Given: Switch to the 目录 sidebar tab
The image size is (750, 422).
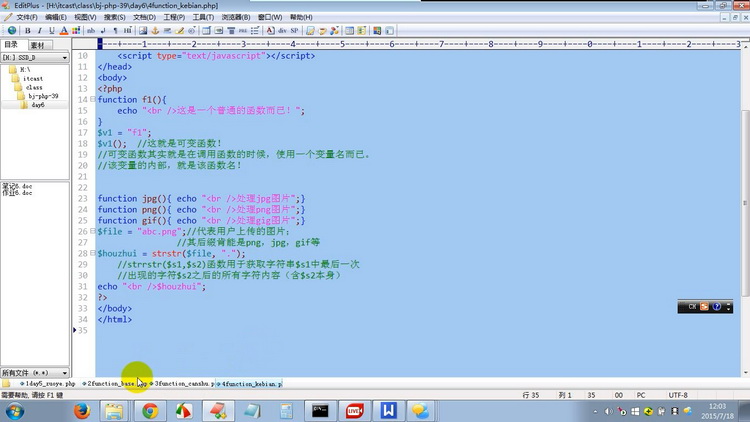Looking at the screenshot, I should click(x=11, y=44).
